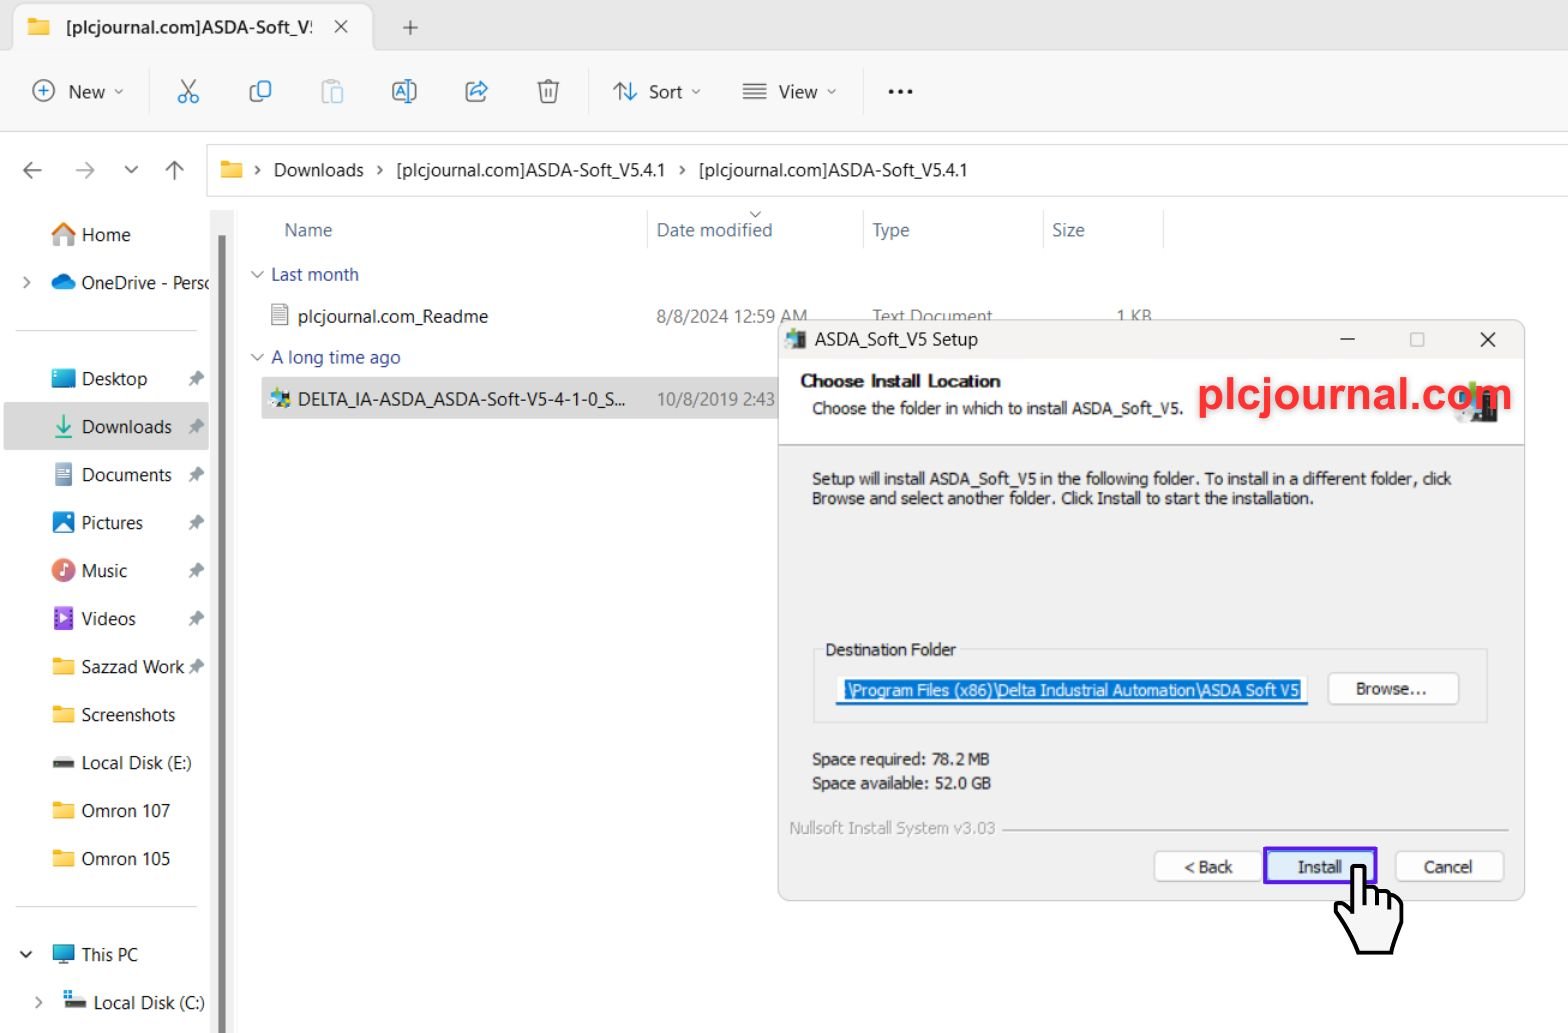This screenshot has width=1568, height=1033.
Task: Click the Cancel button in setup dialog
Action: [1448, 867]
